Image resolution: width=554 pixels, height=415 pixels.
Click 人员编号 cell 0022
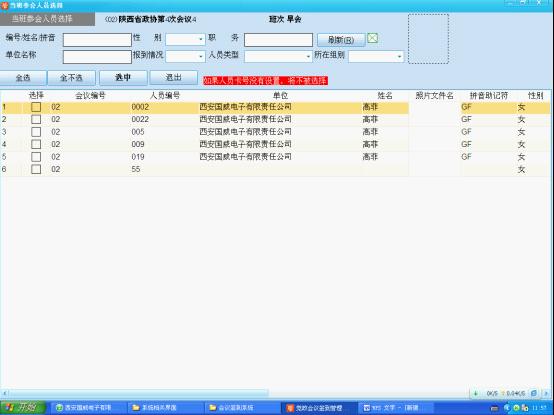[x=140, y=119]
